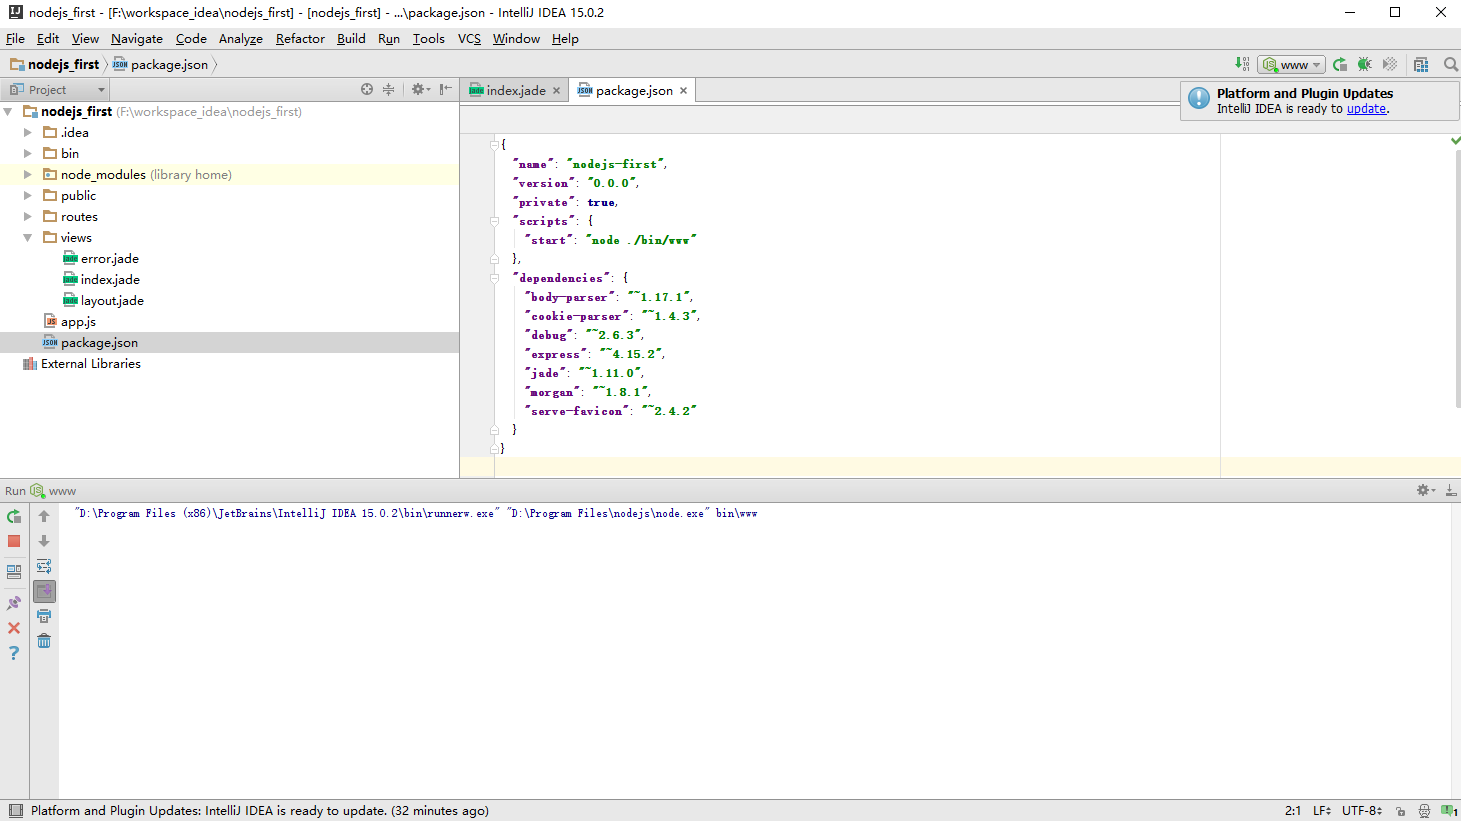Hide the Project tool window

point(446,89)
